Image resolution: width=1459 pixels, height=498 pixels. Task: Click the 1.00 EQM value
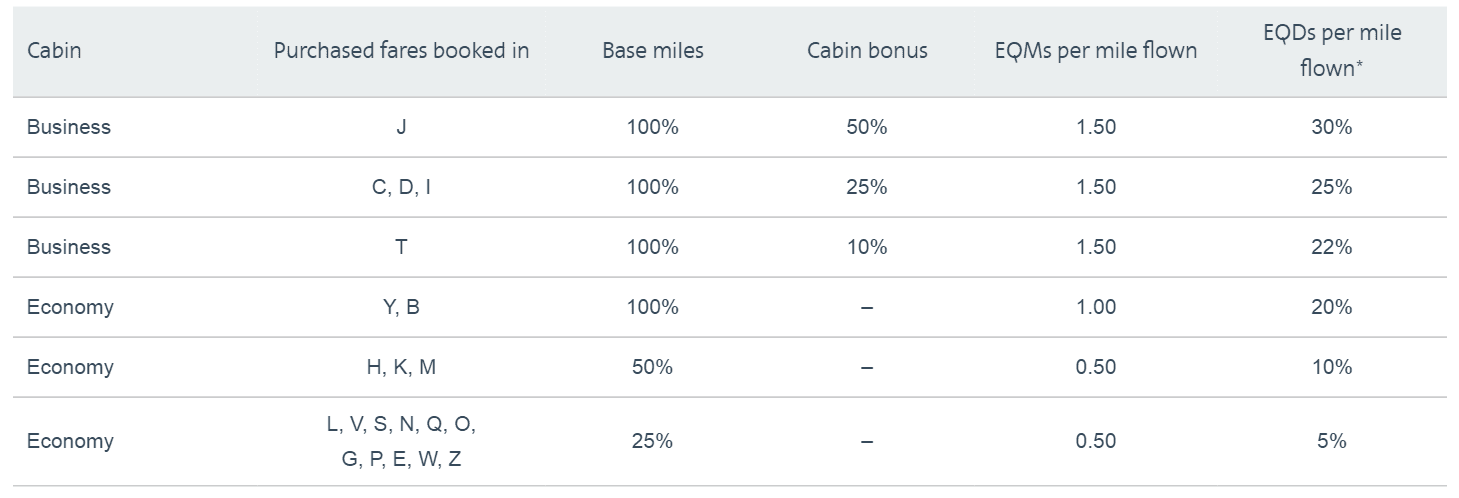tap(1096, 307)
